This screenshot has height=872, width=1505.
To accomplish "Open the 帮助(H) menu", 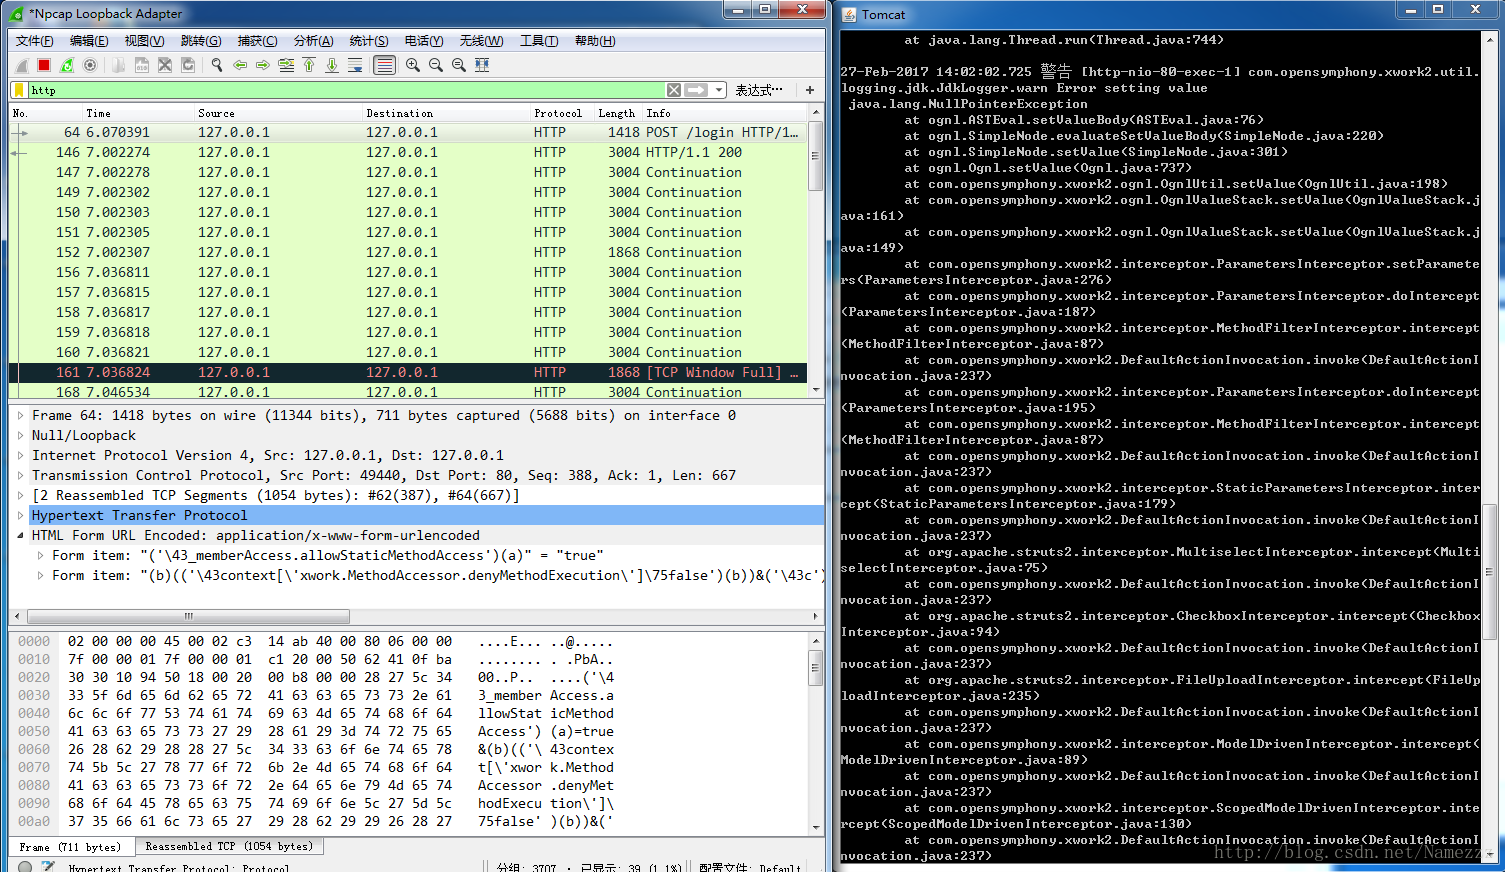I will 595,41.
